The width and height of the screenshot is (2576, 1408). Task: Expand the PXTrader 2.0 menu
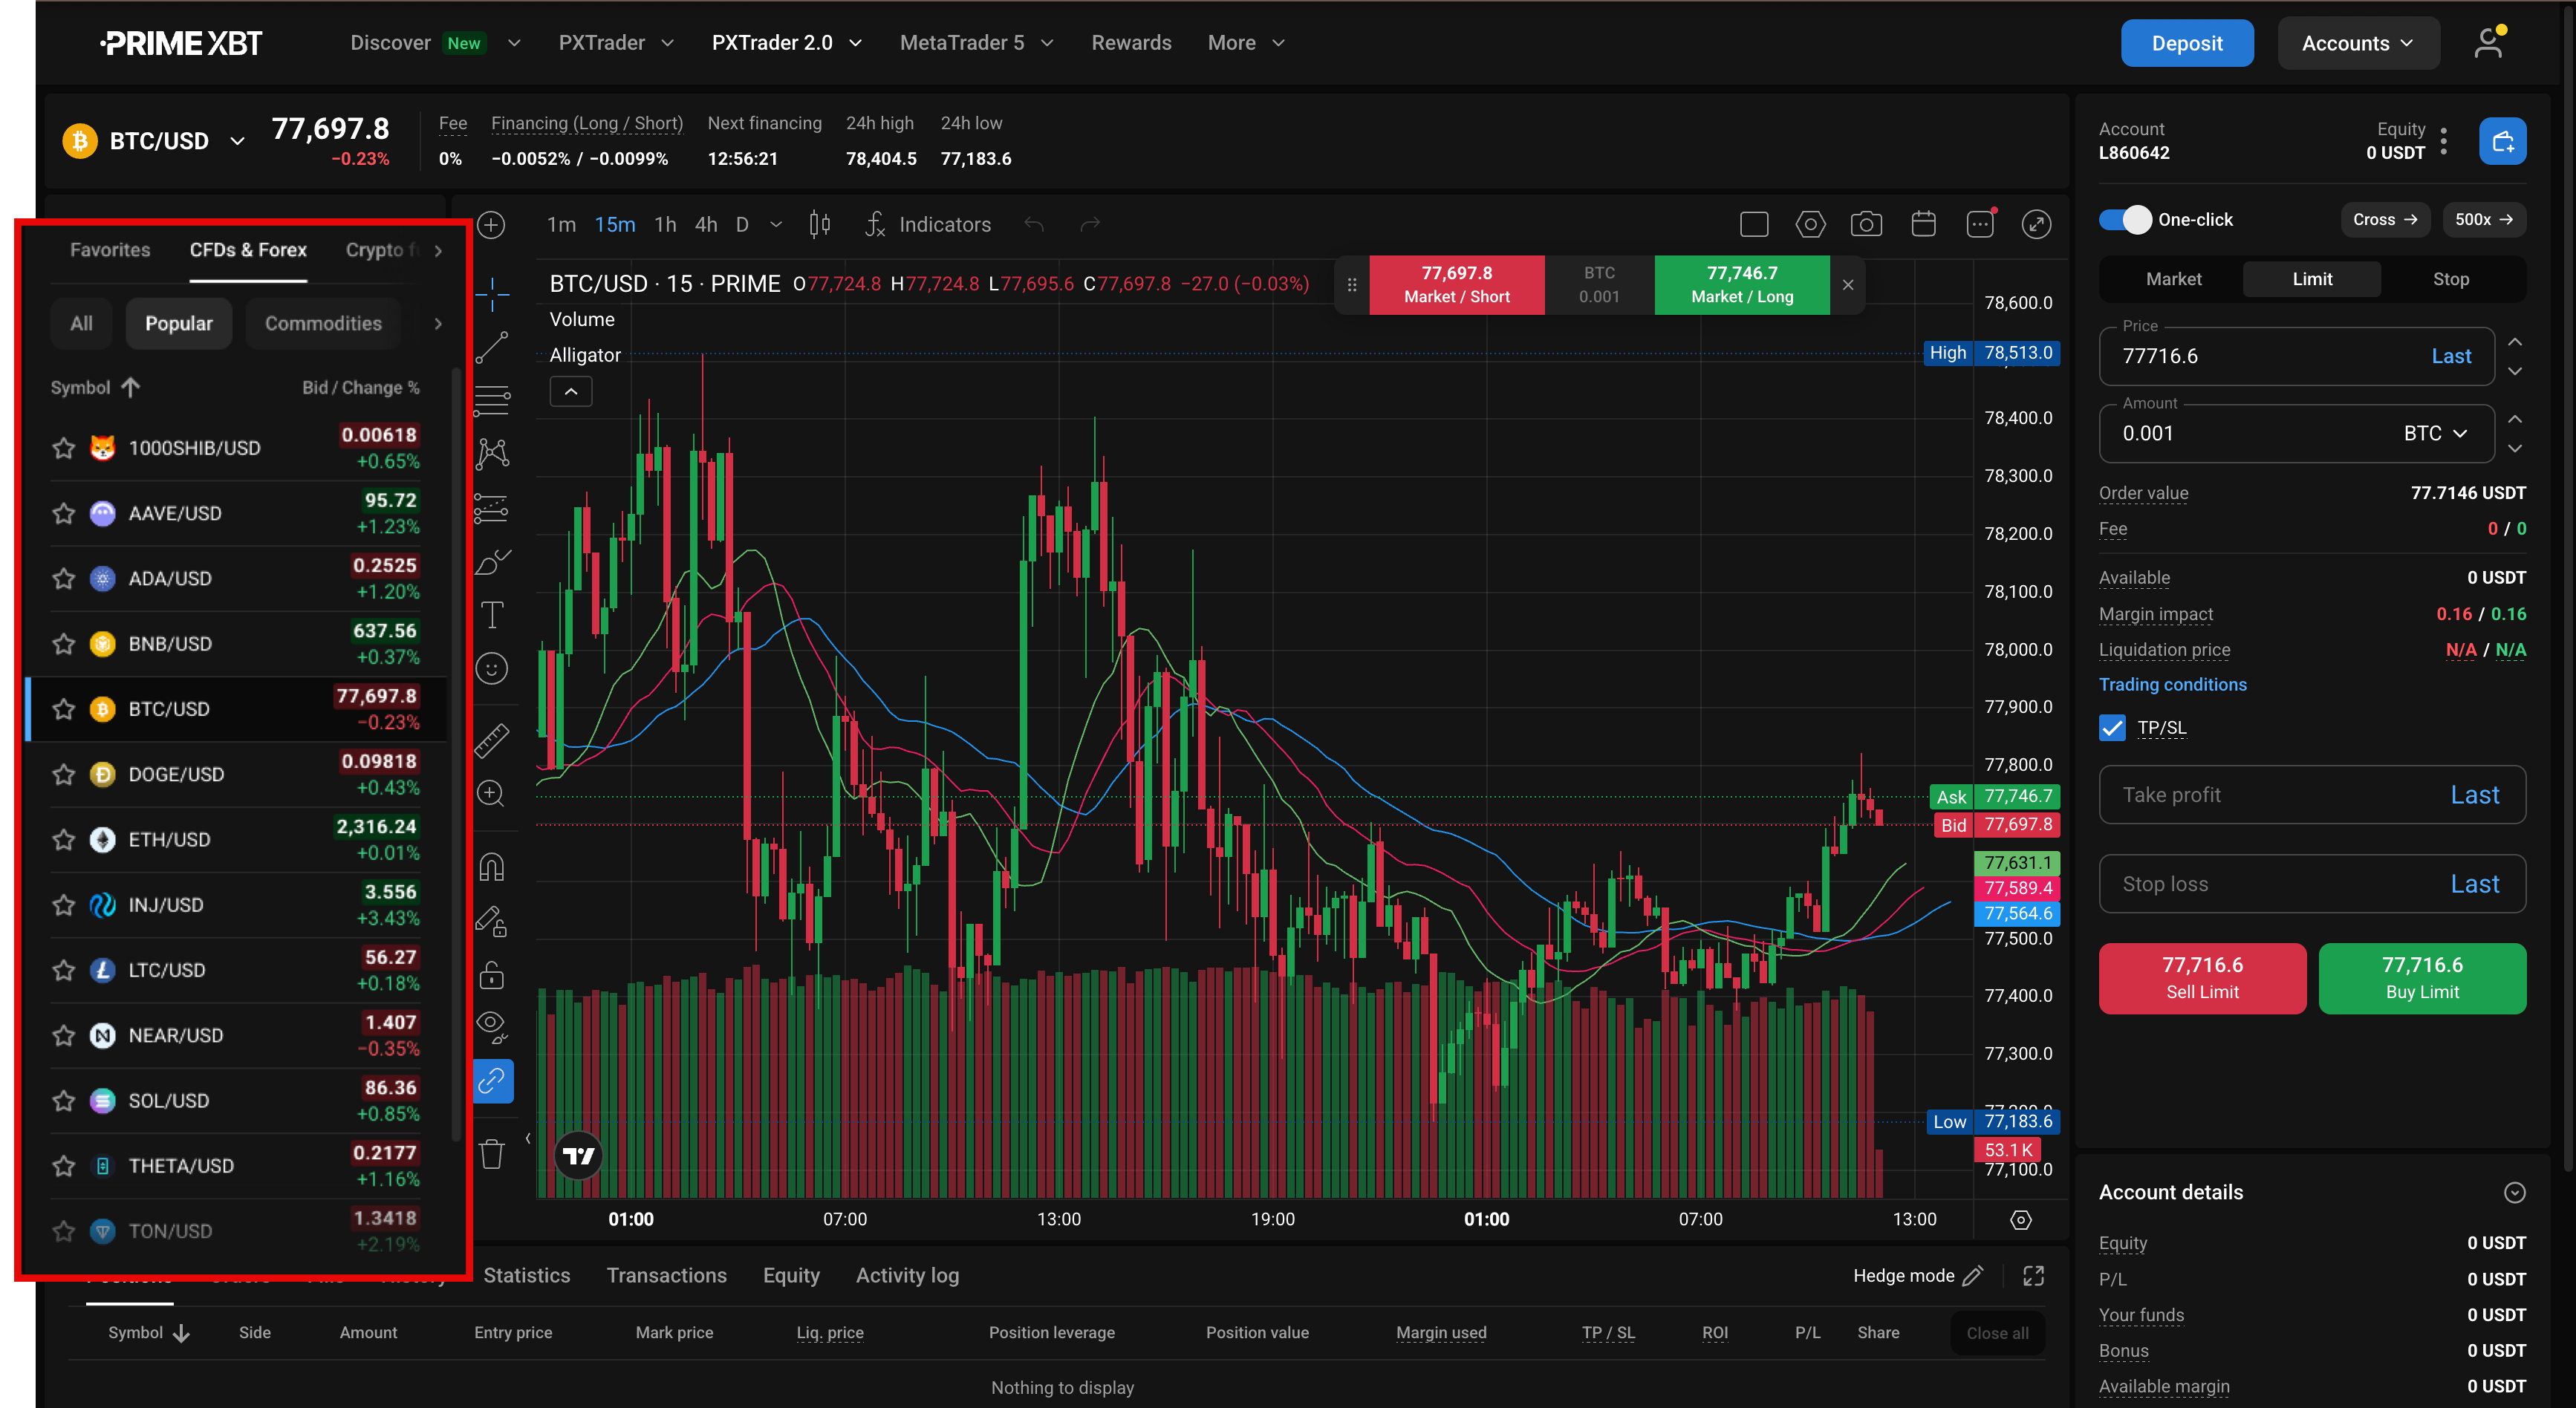[x=786, y=43]
